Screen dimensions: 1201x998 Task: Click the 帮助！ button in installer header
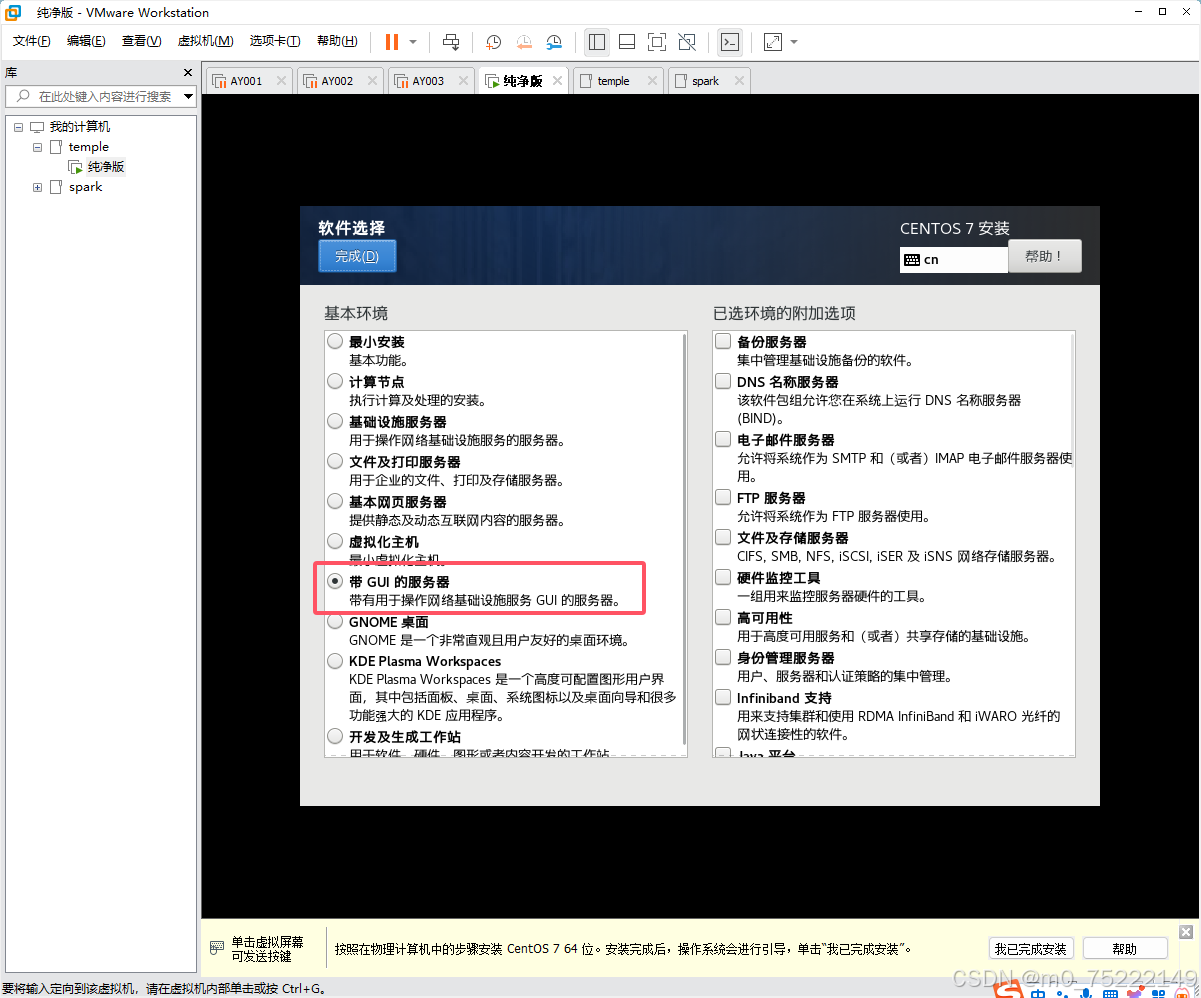pyautogui.click(x=1045, y=256)
